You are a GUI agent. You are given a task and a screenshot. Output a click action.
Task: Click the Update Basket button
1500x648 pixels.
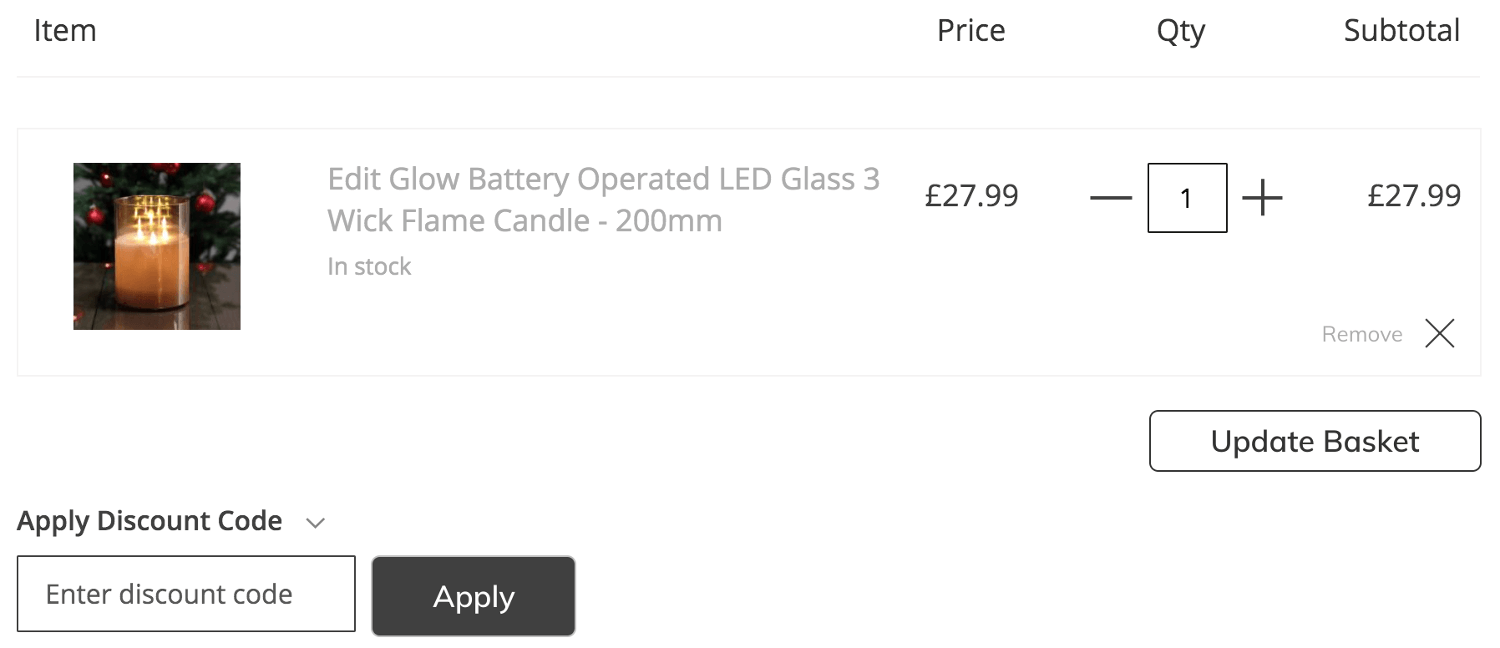1314,441
